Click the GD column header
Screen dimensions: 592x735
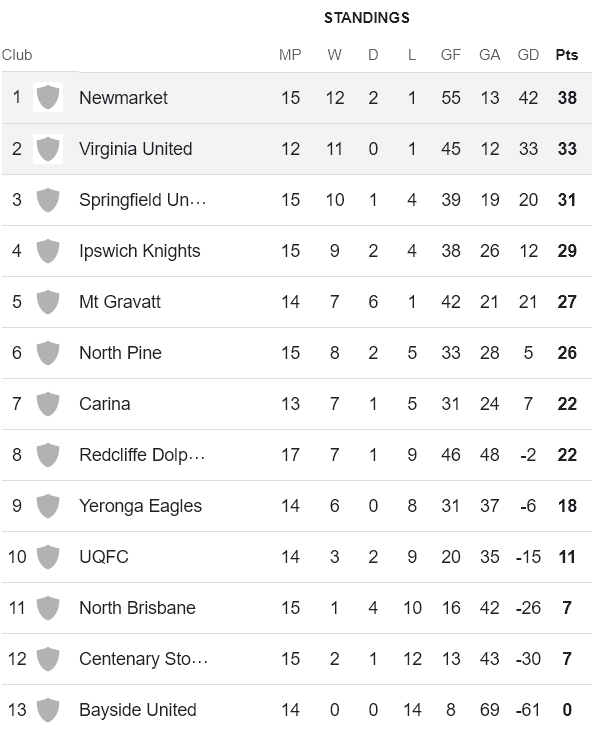tap(528, 55)
